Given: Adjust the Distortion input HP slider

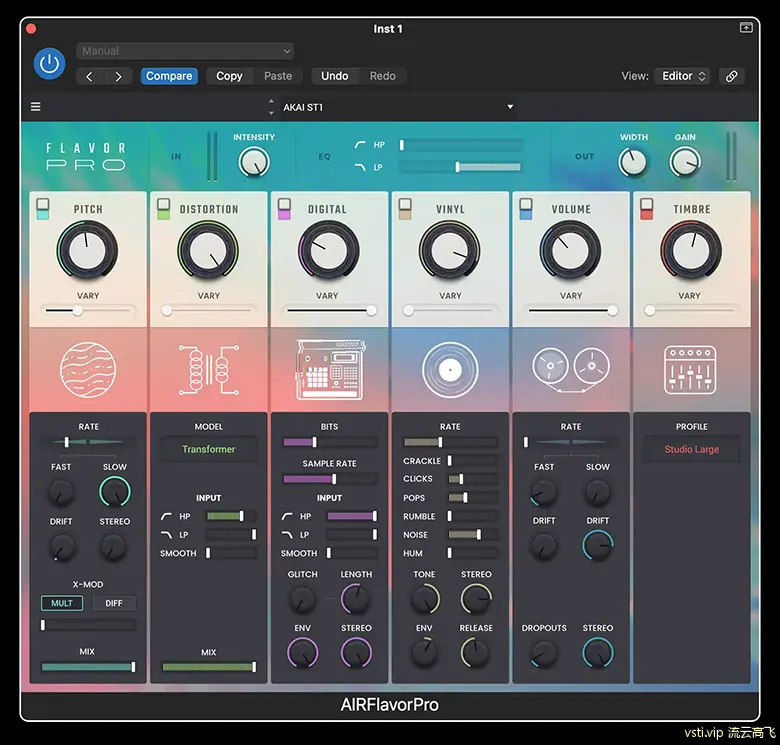Looking at the screenshot, I should coord(231,516).
